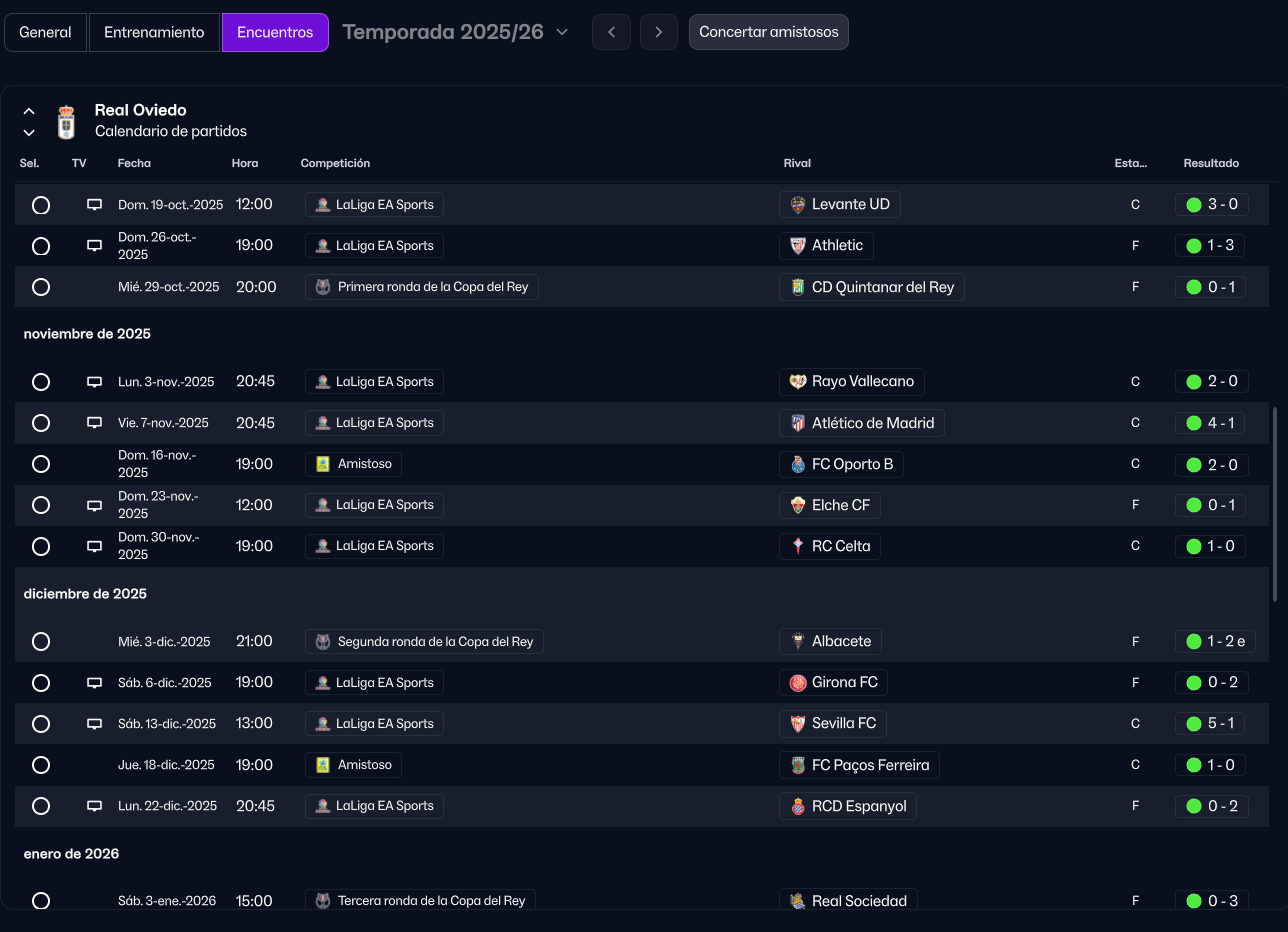This screenshot has width=1288, height=932.
Task: Collapse schedule with the up chevron
Action: (x=29, y=111)
